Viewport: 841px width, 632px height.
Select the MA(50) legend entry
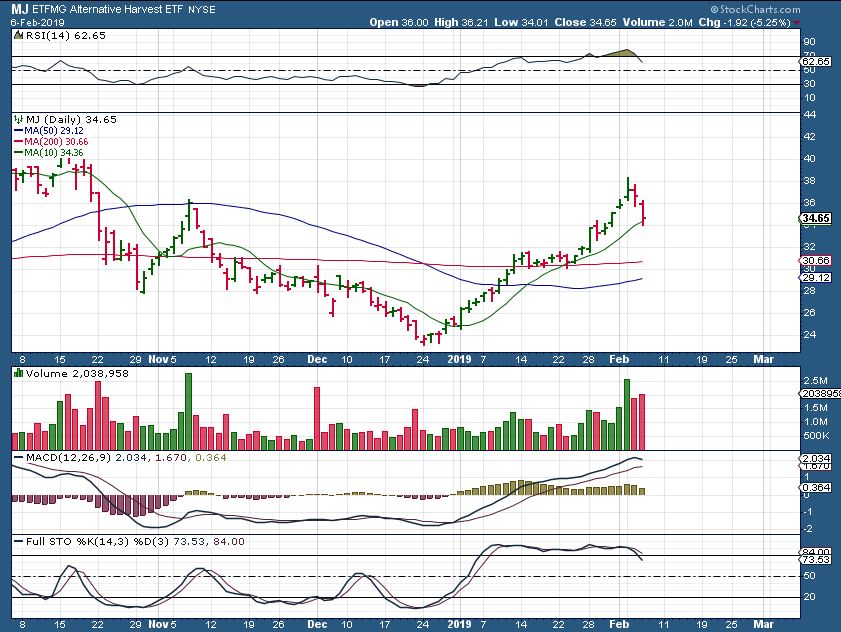point(50,130)
